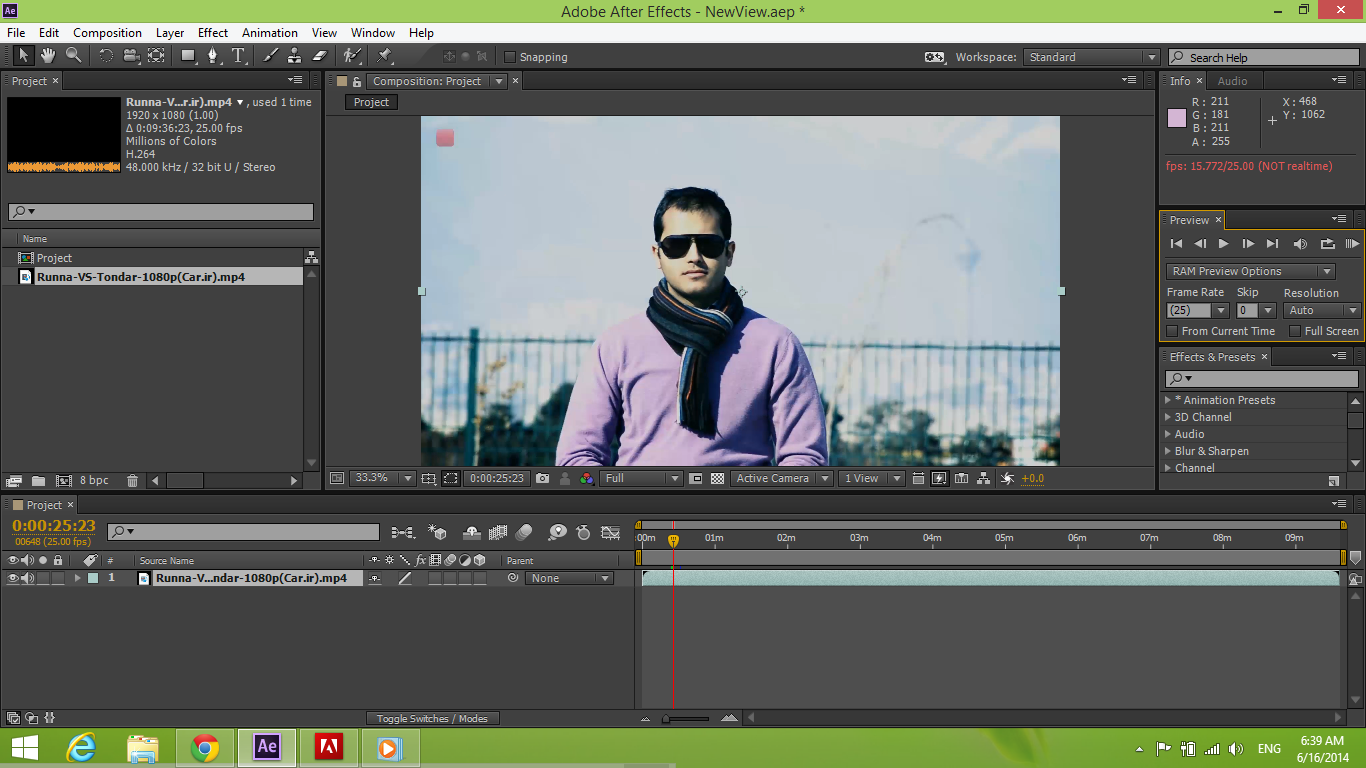Select the Clone Stamp tool

295,56
